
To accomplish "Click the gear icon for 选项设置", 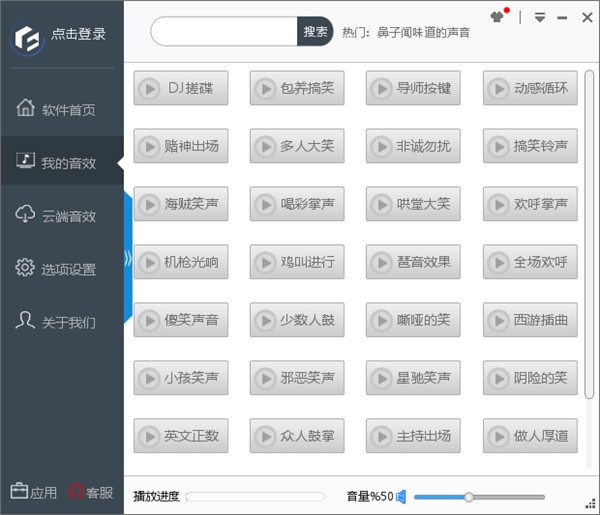I will coord(25,267).
